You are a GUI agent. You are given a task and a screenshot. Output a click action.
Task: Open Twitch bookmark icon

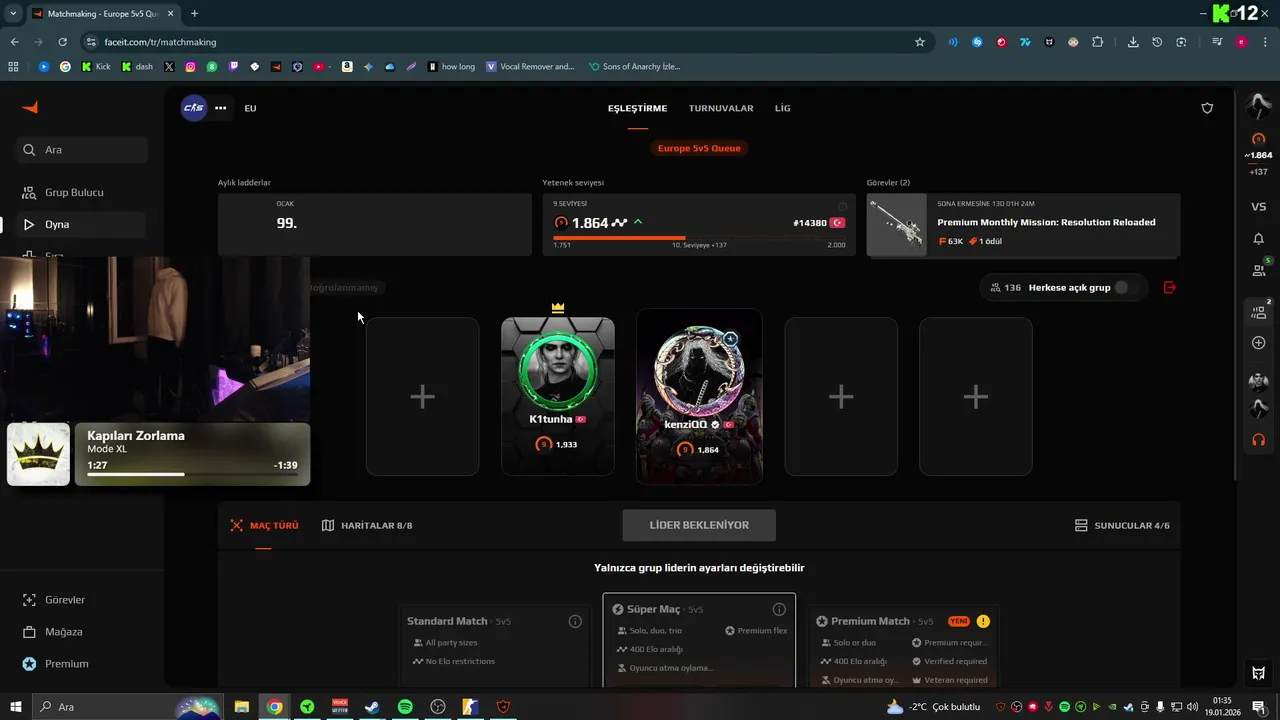click(x=233, y=67)
